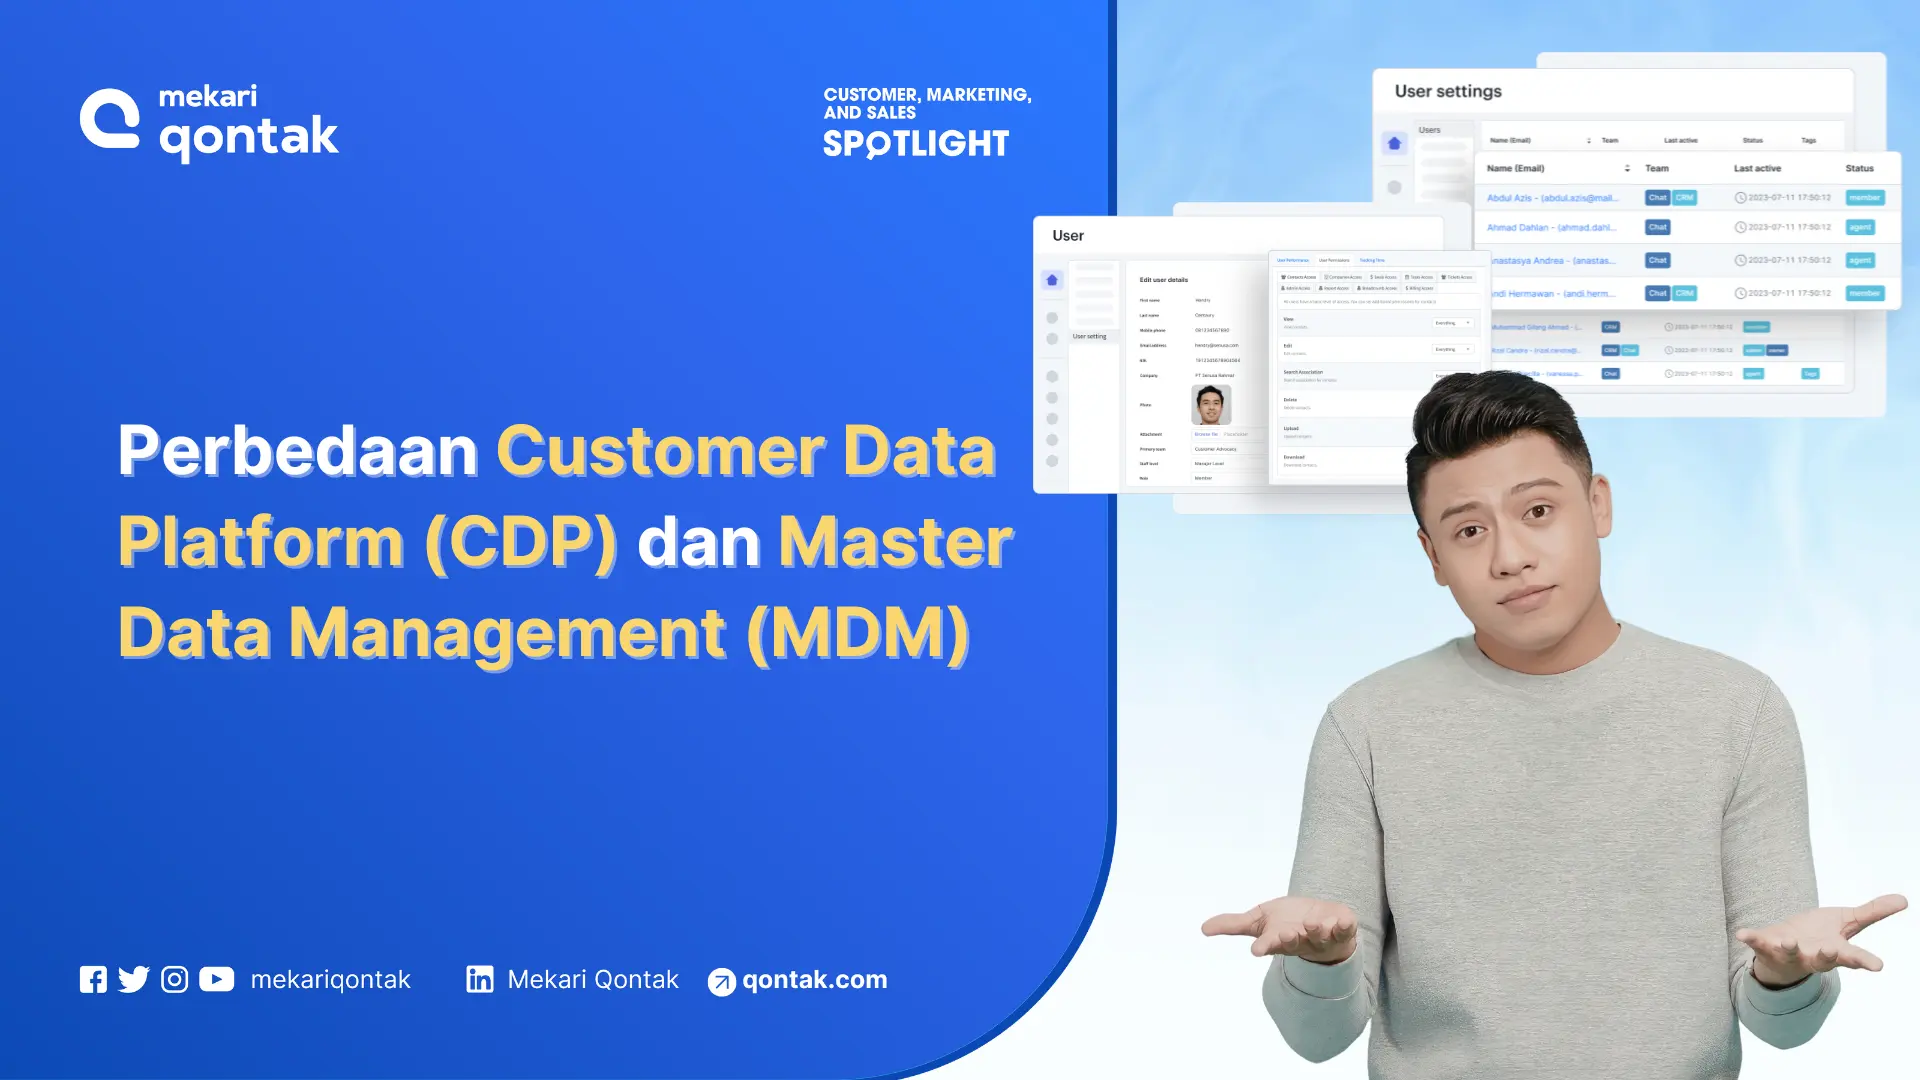This screenshot has height=1080, width=1920.
Task: Click the clock icon in Ahmad Dahlan row
Action: pos(1740,227)
